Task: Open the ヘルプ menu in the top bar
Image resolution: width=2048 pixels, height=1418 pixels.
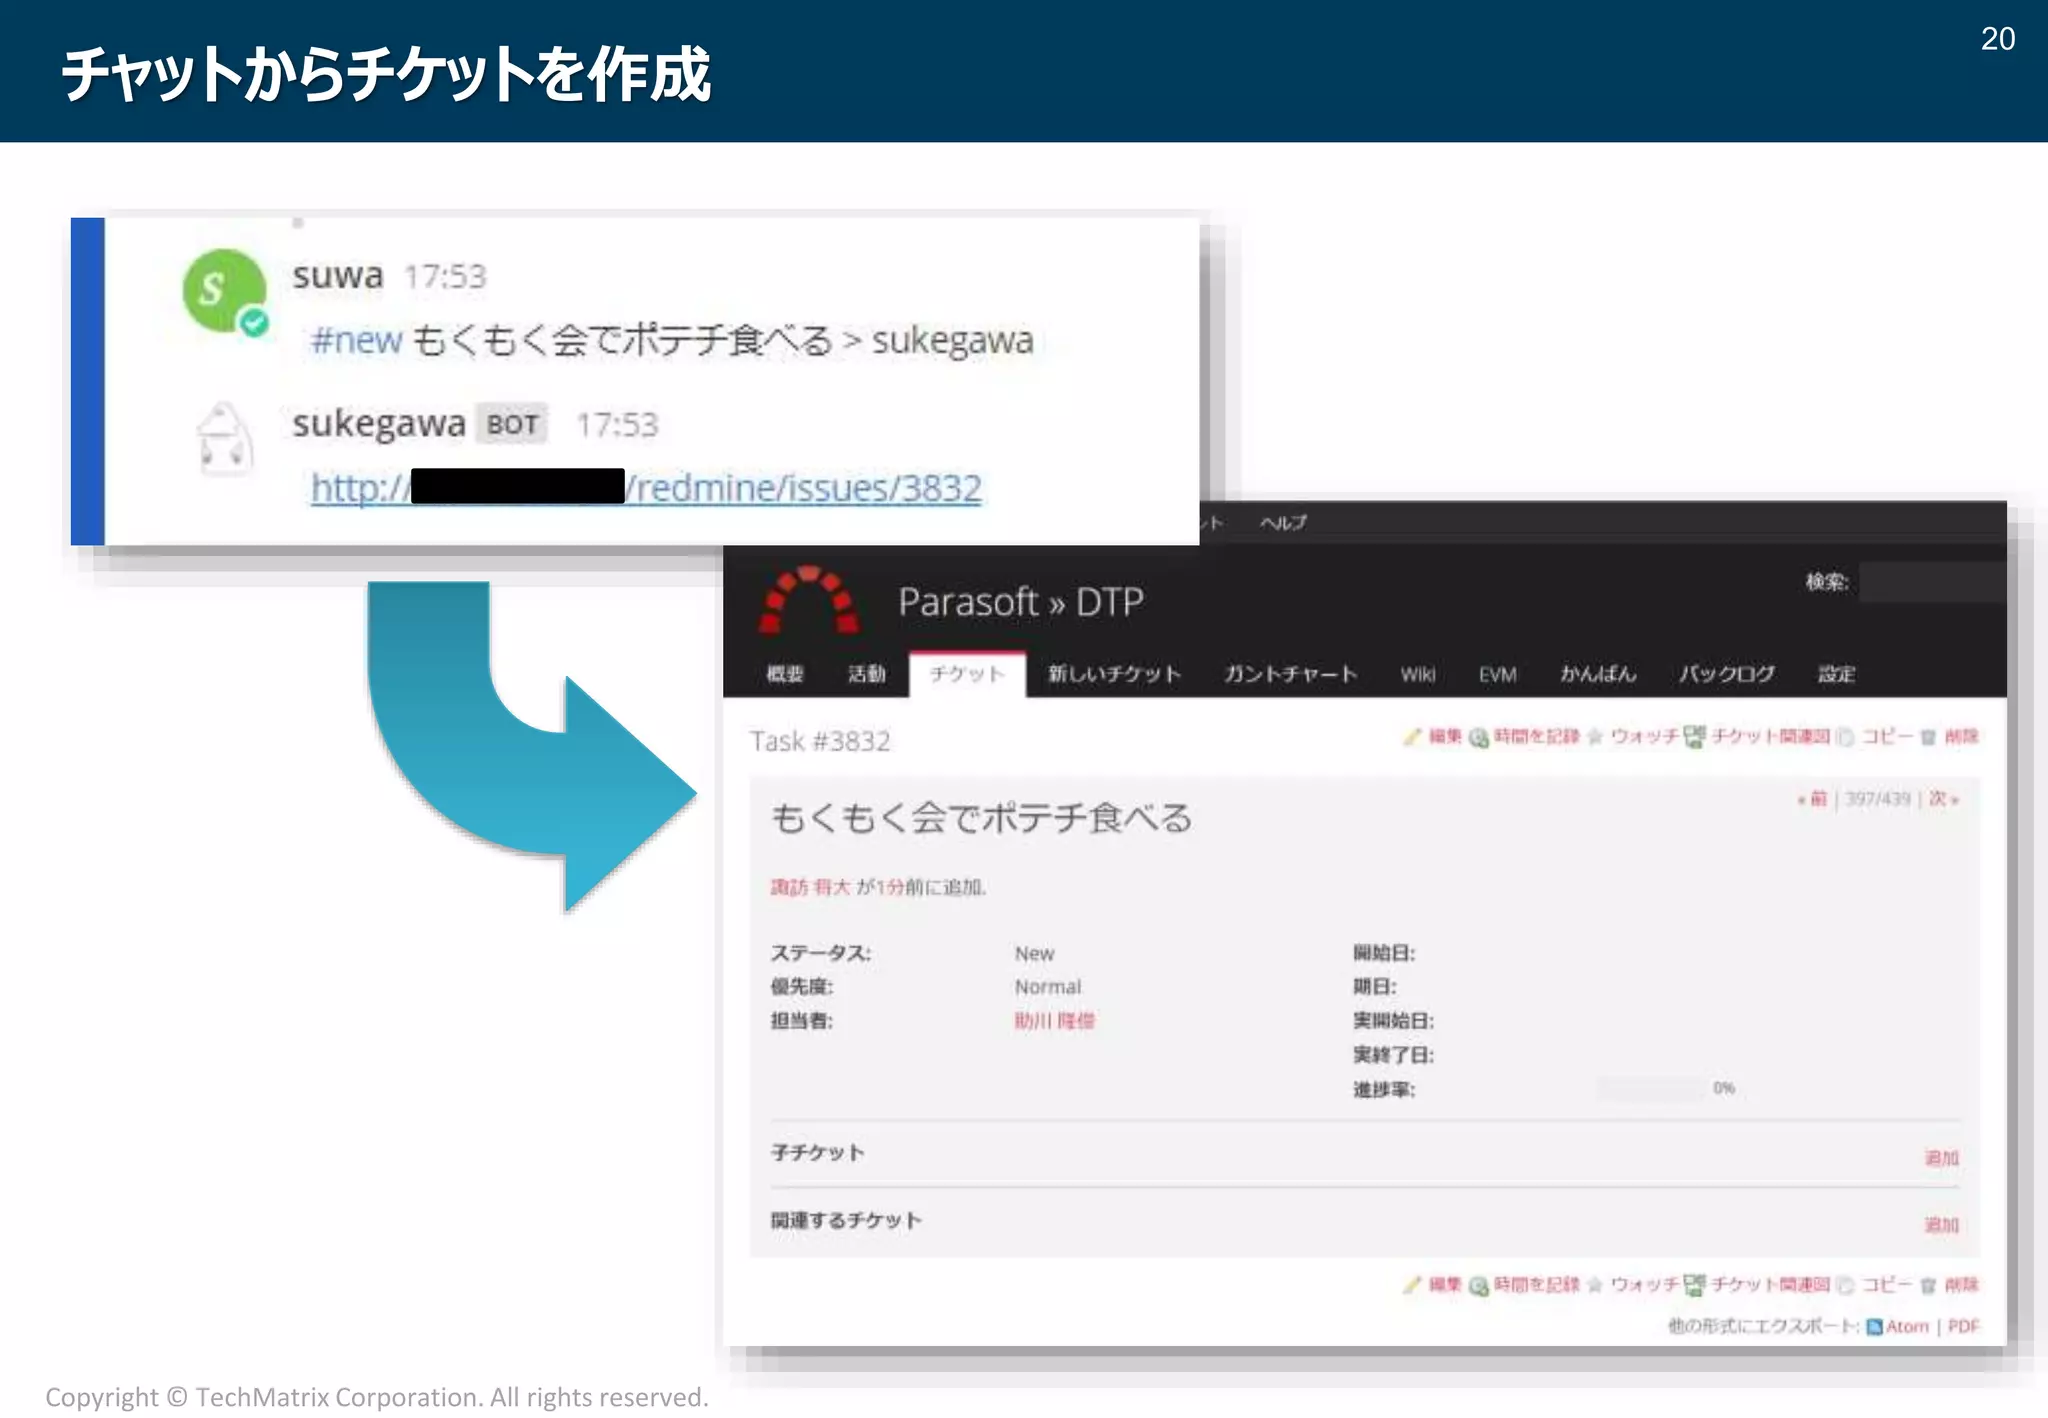Action: coord(1283,523)
